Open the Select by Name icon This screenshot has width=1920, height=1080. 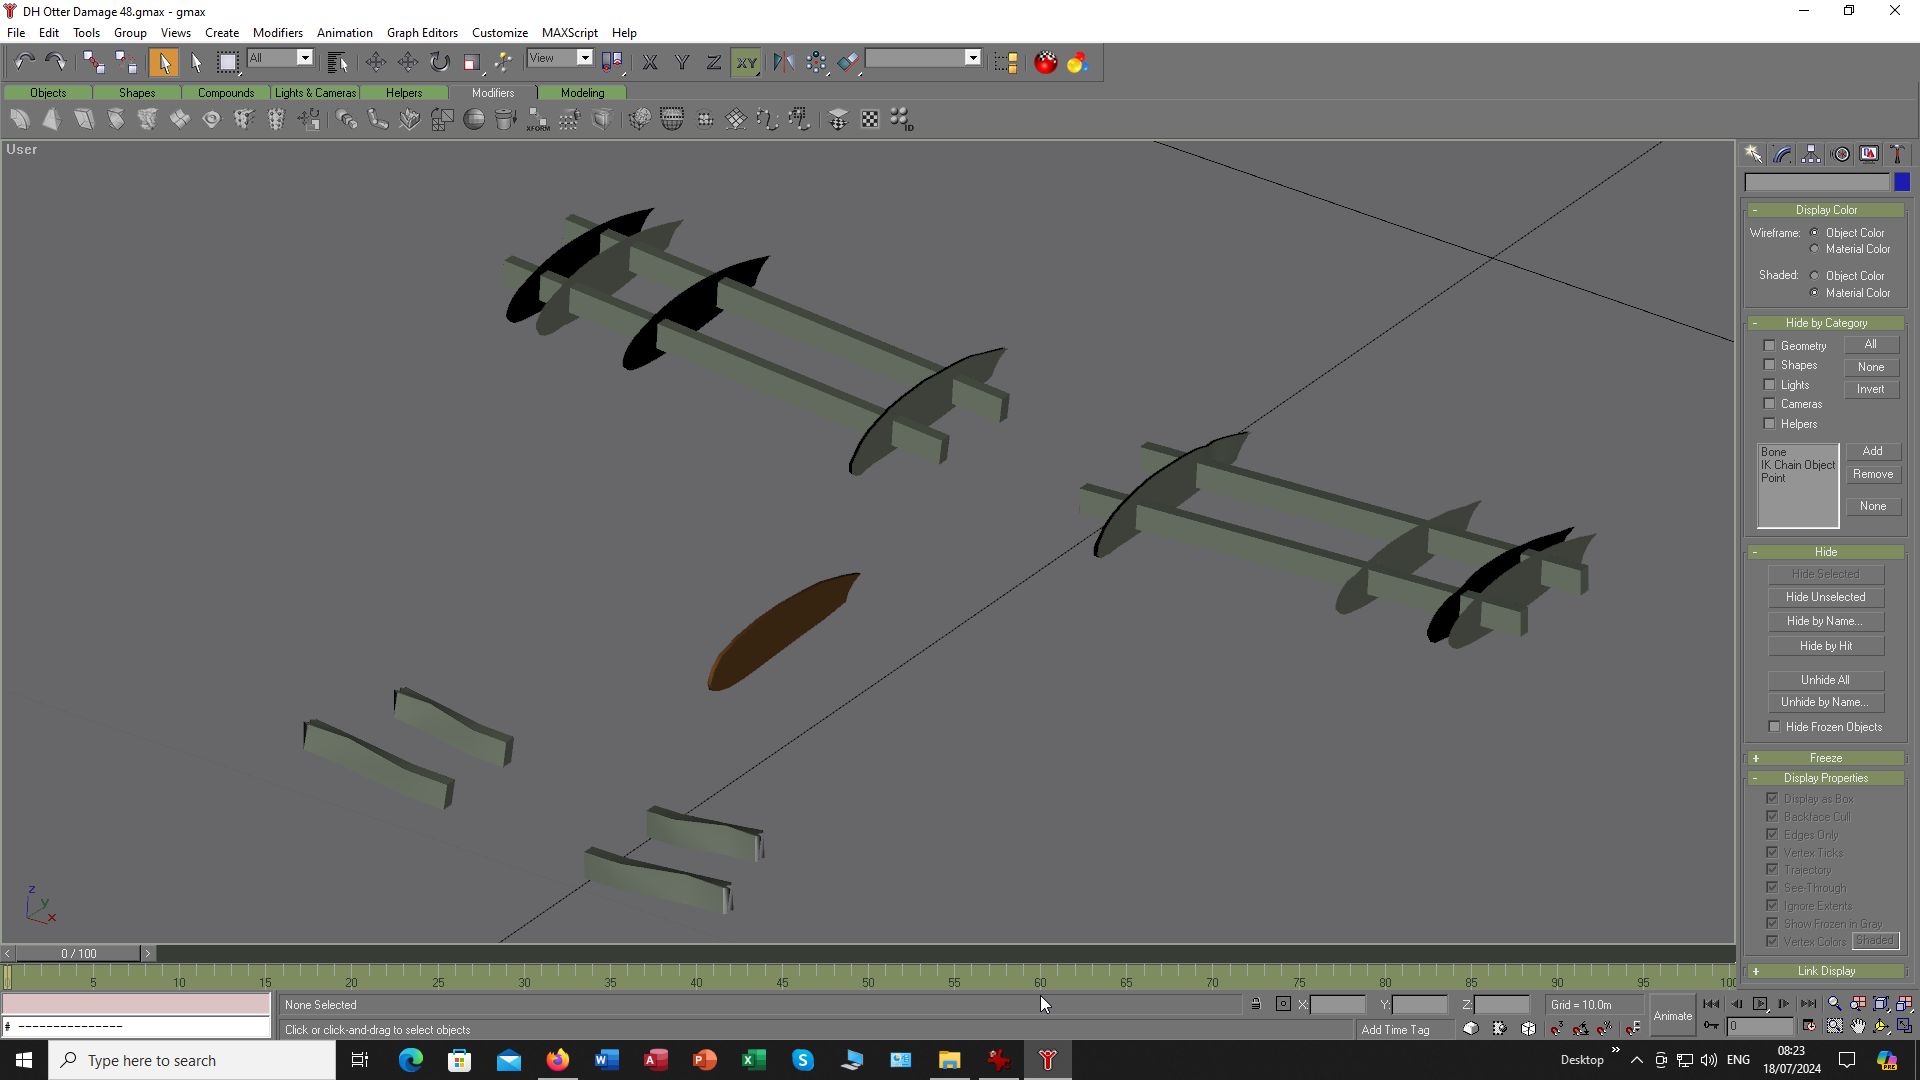pos(337,62)
